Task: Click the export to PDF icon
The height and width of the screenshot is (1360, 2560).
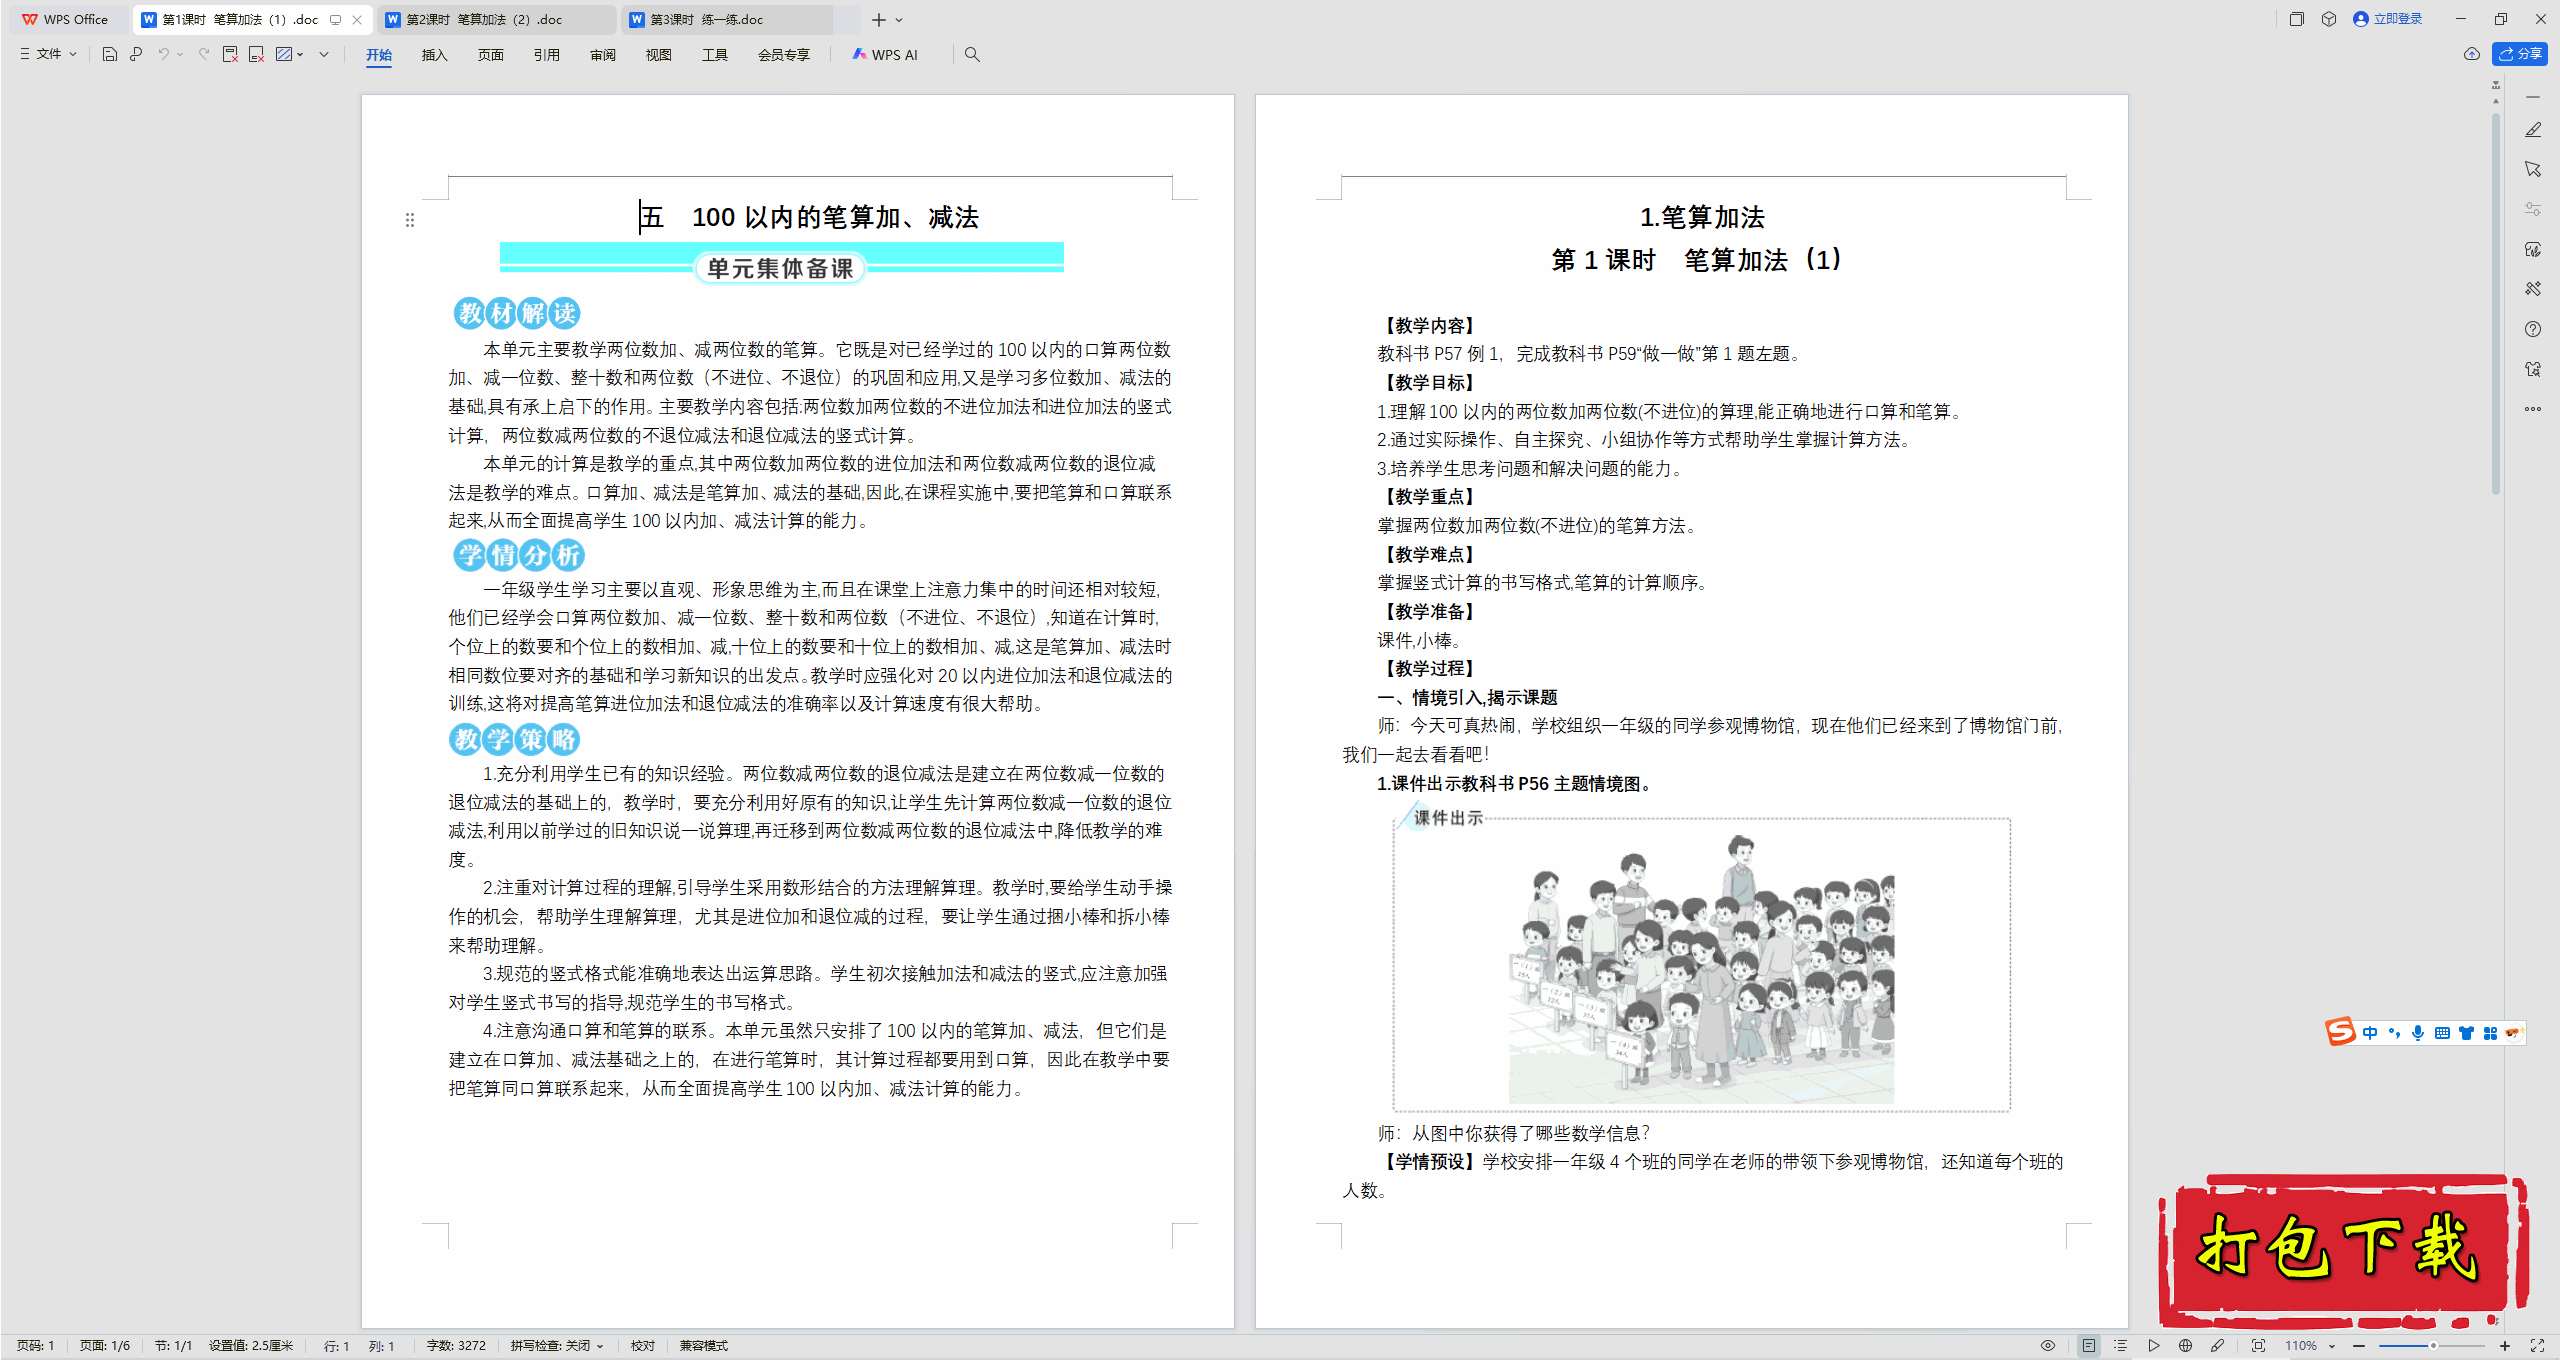Action: (x=230, y=54)
